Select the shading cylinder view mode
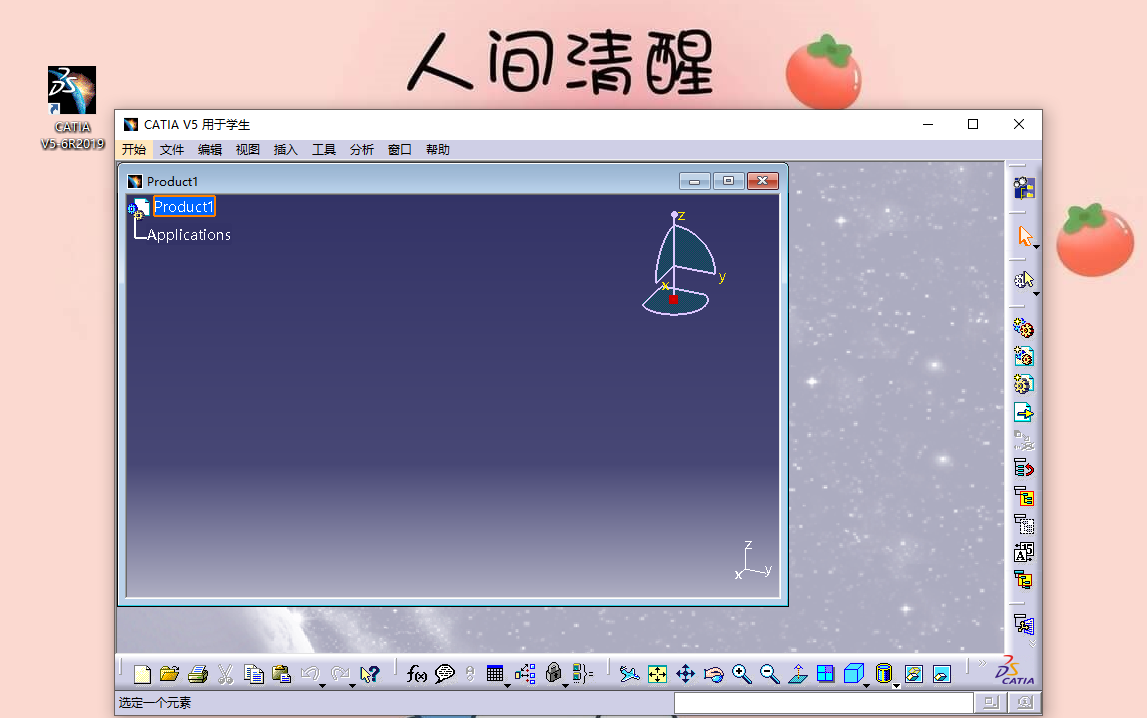Viewport: 1147px width, 718px height. [x=884, y=673]
